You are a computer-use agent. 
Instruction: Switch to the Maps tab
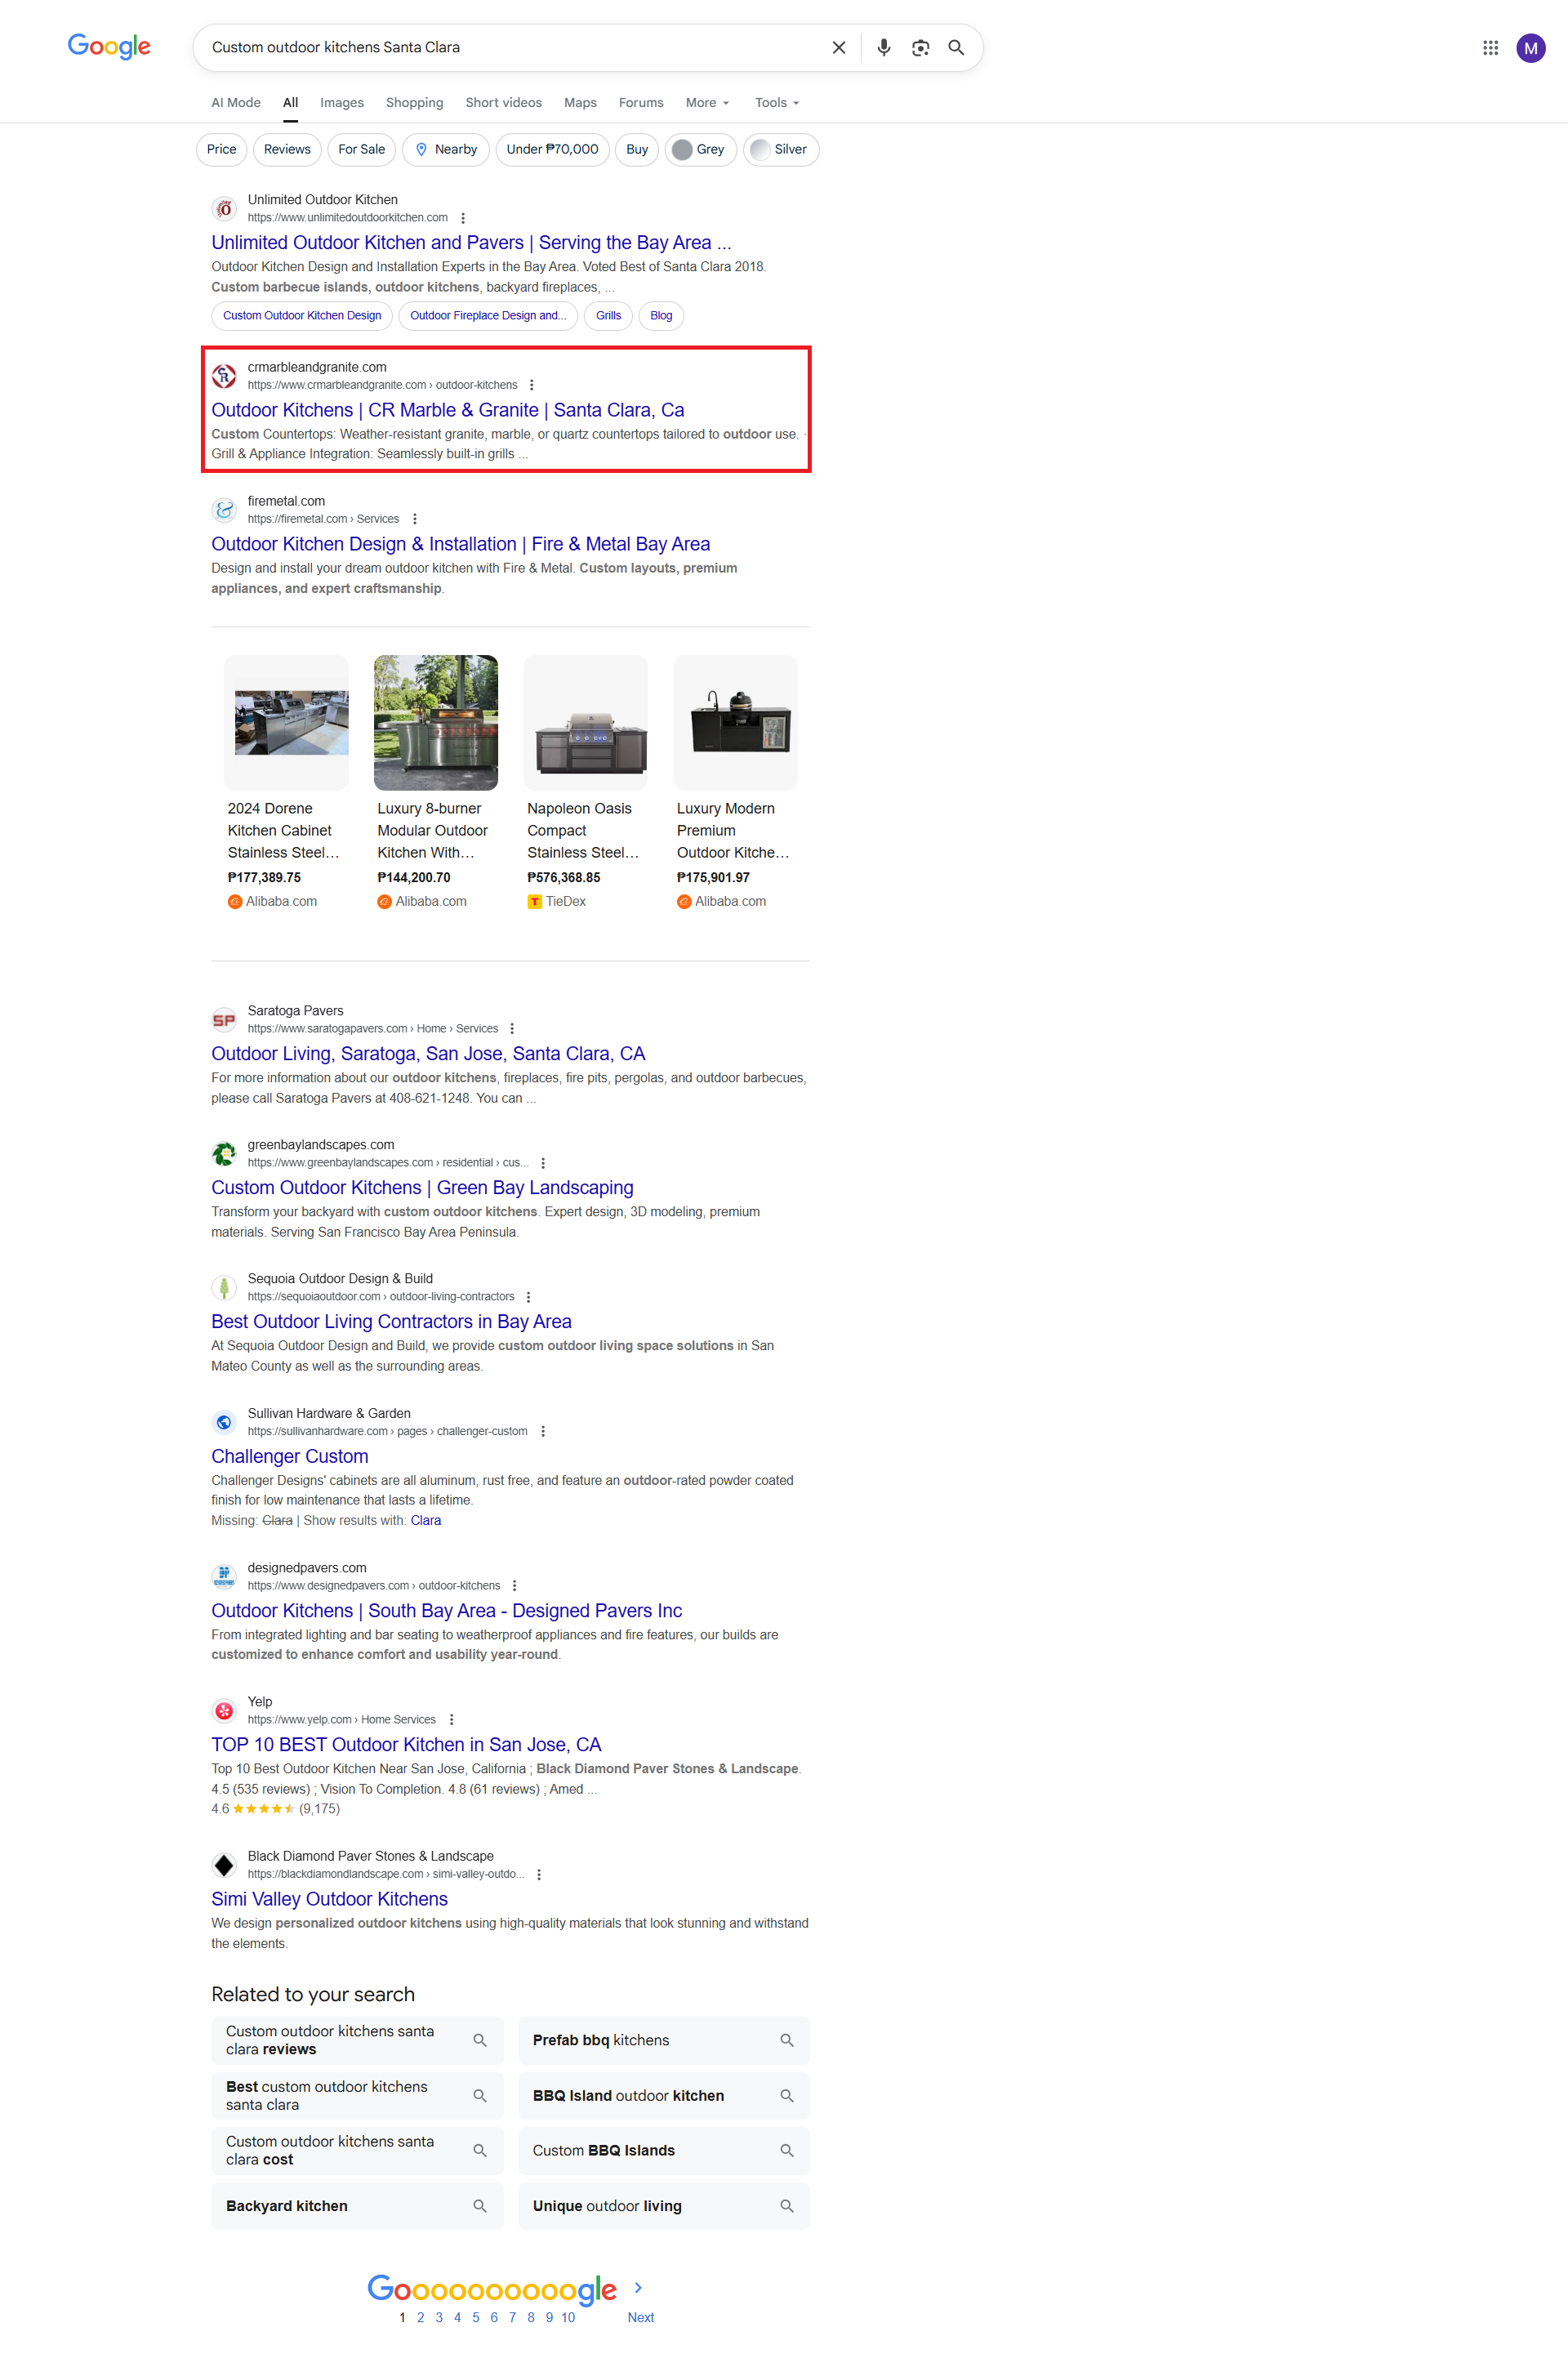(x=579, y=102)
